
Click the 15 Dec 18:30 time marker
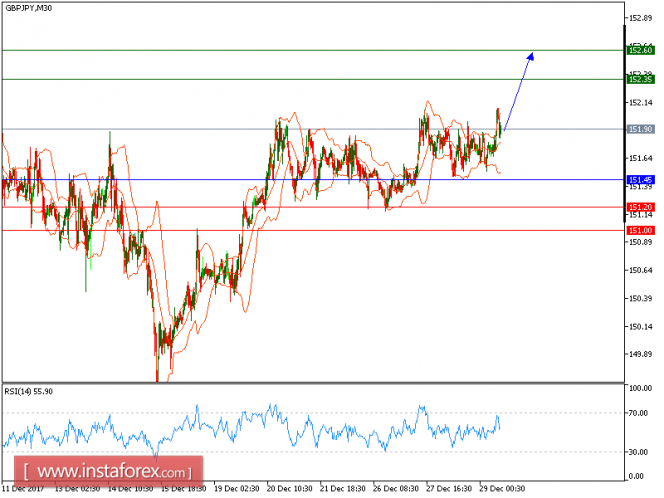click(x=182, y=489)
